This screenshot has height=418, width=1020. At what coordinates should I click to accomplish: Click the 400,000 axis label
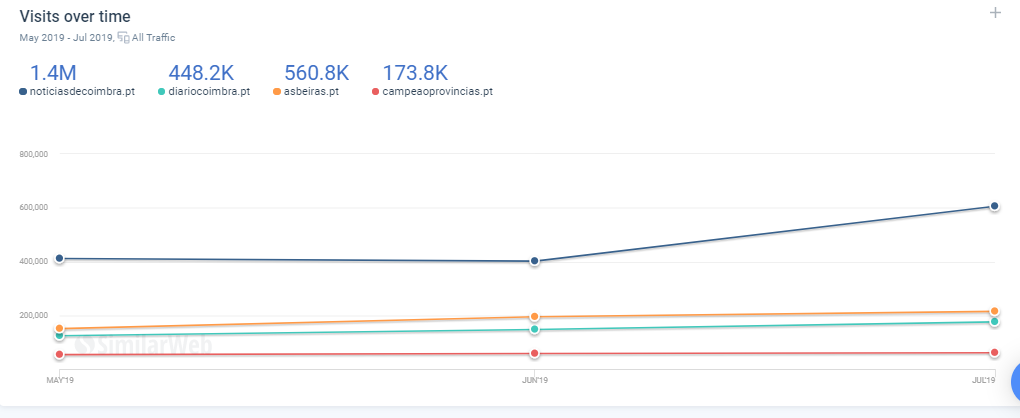(x=36, y=261)
